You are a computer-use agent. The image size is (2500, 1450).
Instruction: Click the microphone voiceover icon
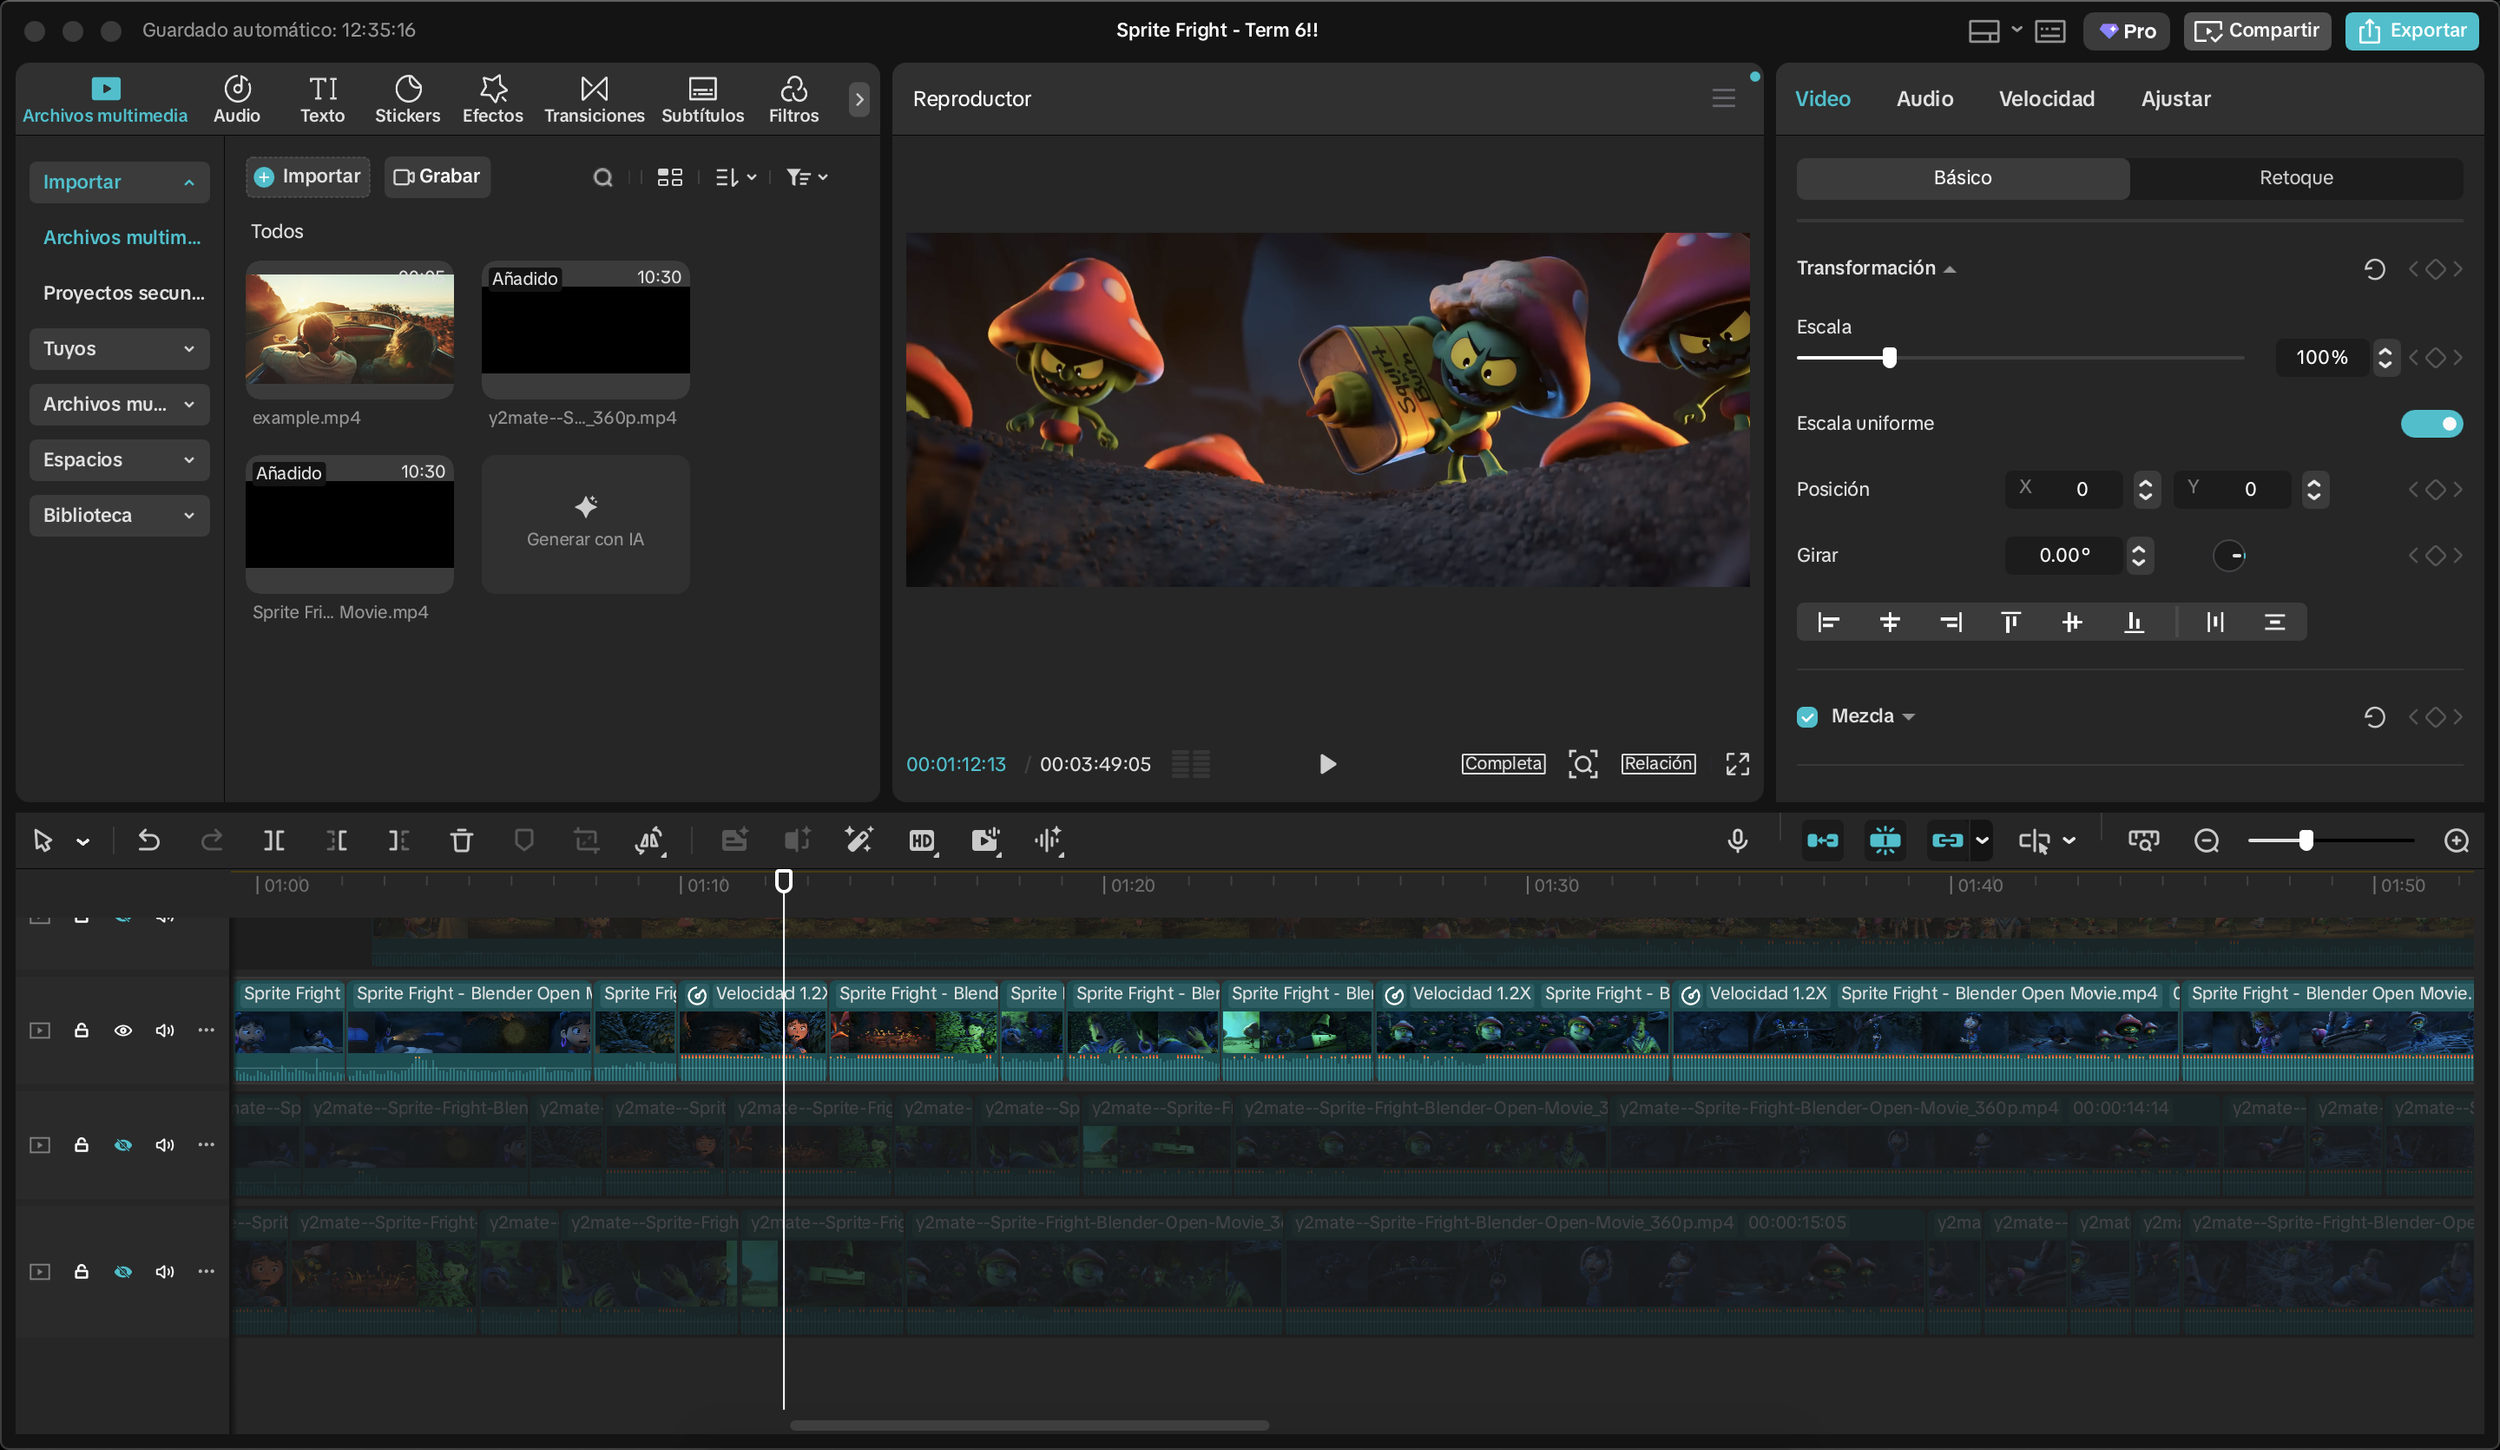coord(1737,841)
